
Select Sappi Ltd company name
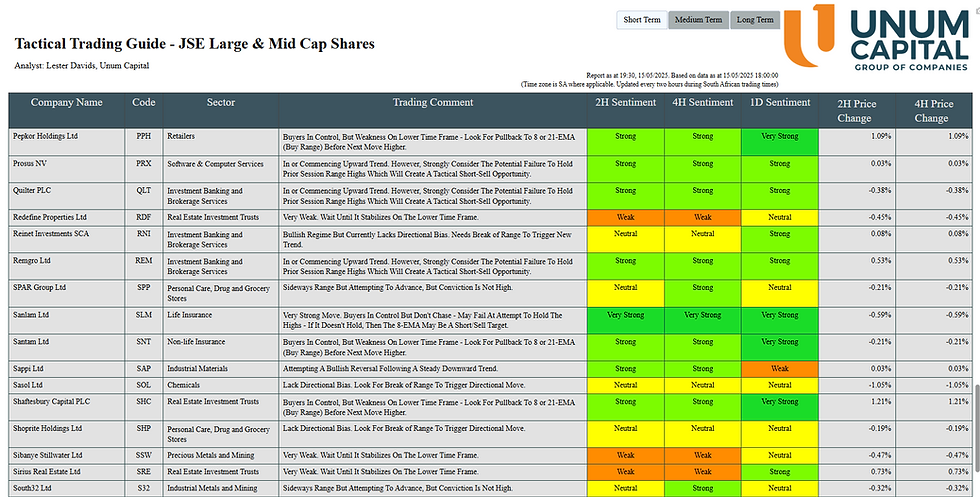28,369
